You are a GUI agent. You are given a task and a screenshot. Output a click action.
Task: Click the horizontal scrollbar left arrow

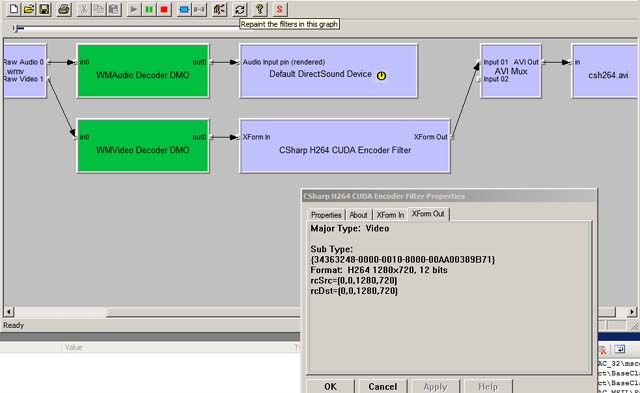(x=9, y=312)
